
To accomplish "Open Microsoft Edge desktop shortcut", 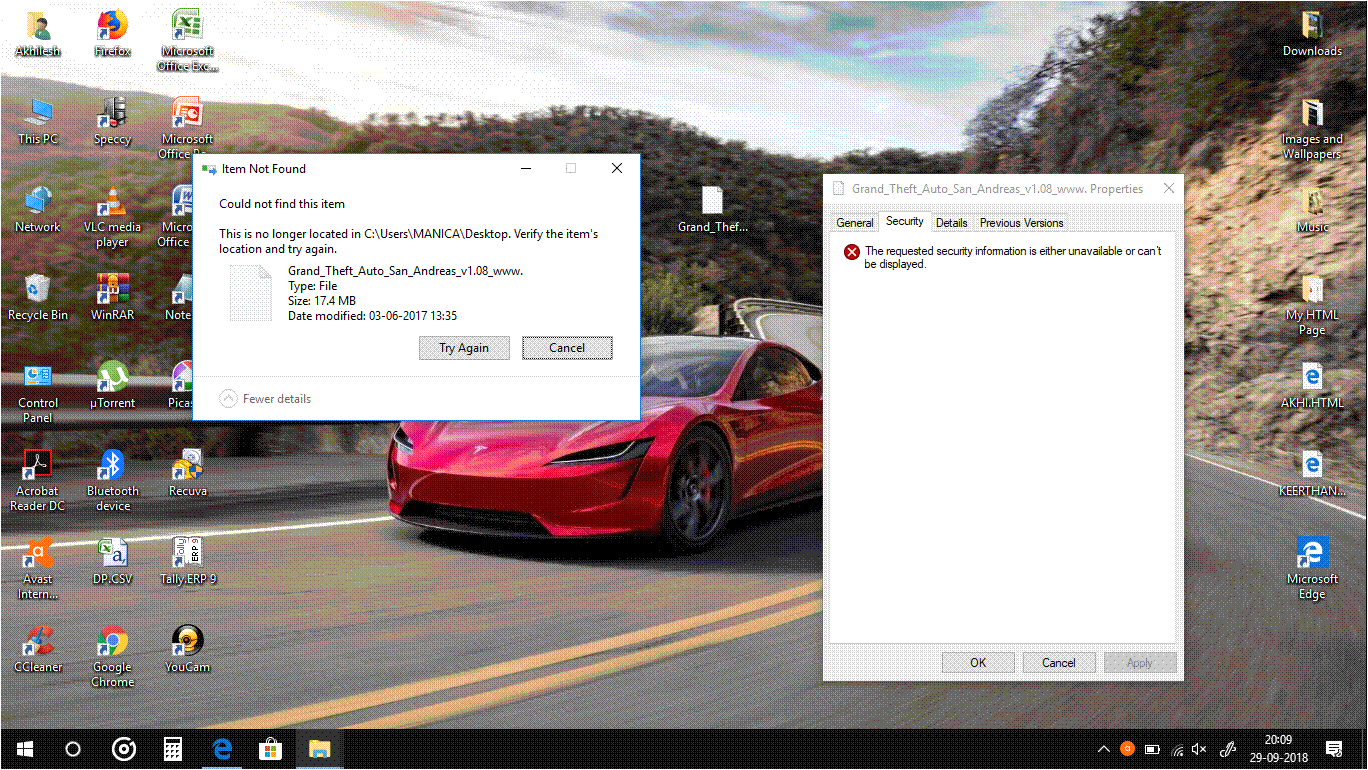I will click(1312, 569).
